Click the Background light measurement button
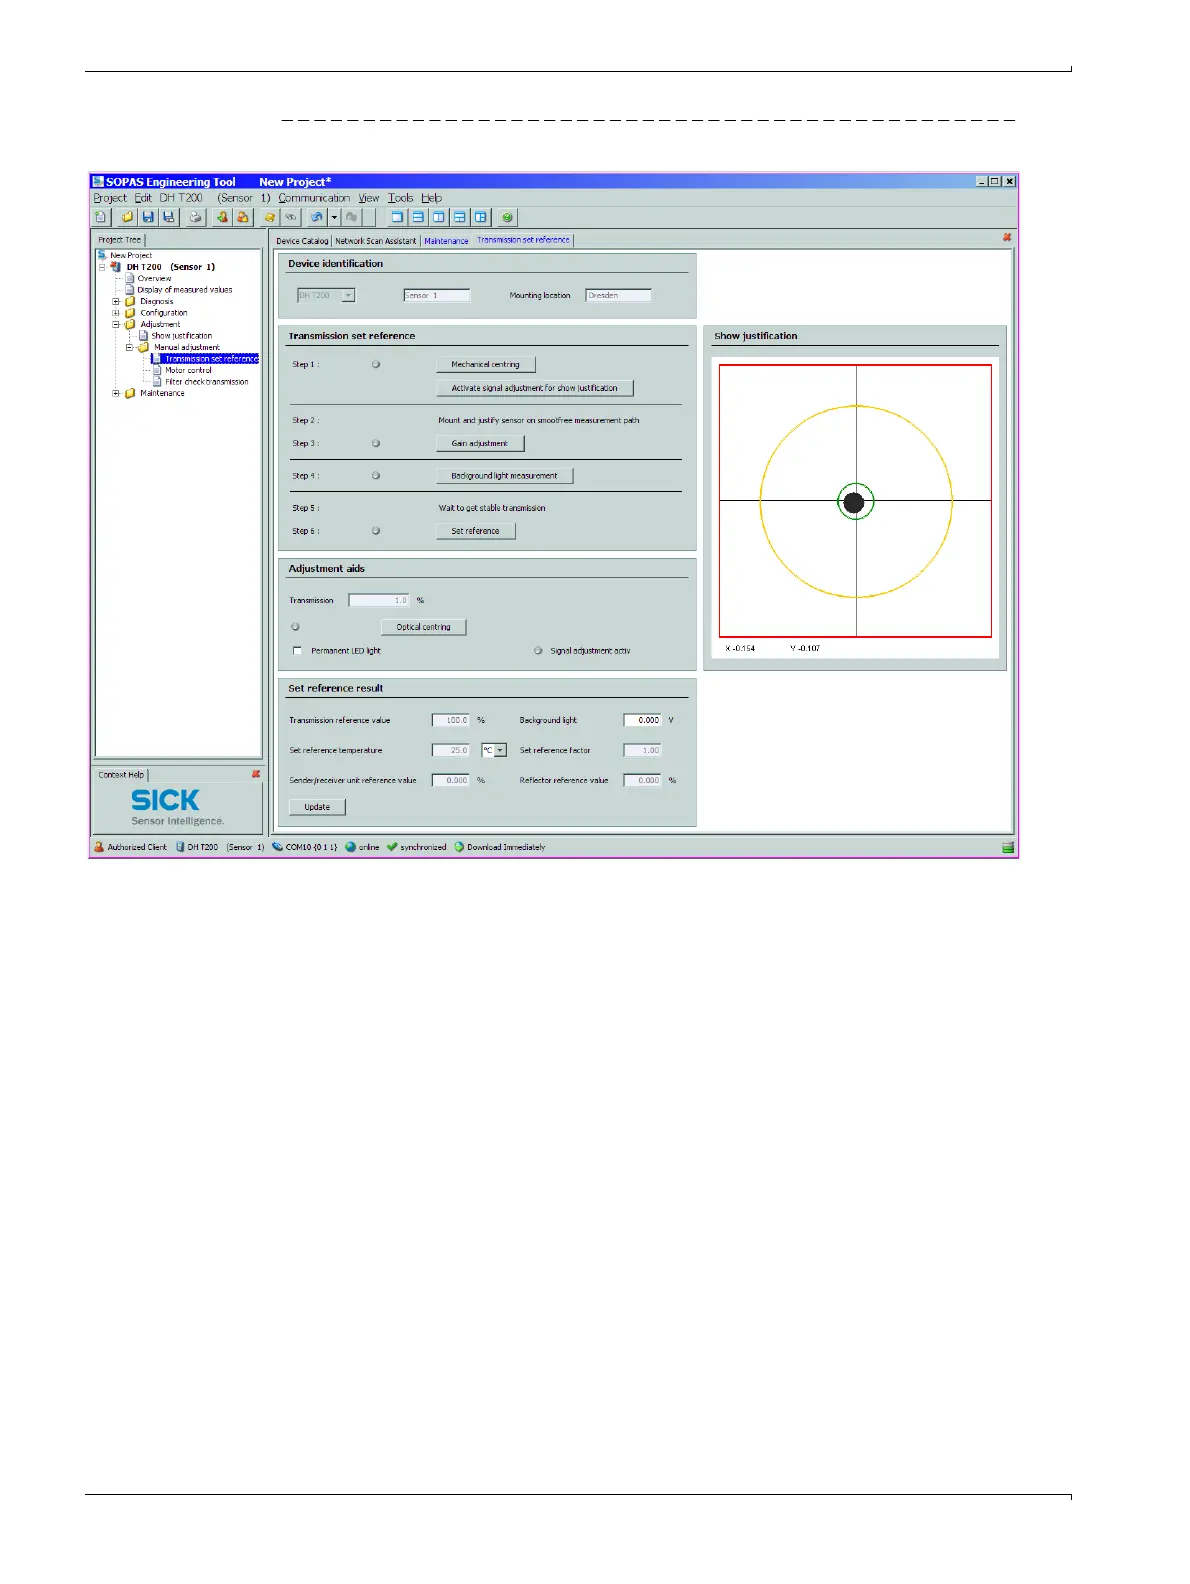 pos(505,476)
